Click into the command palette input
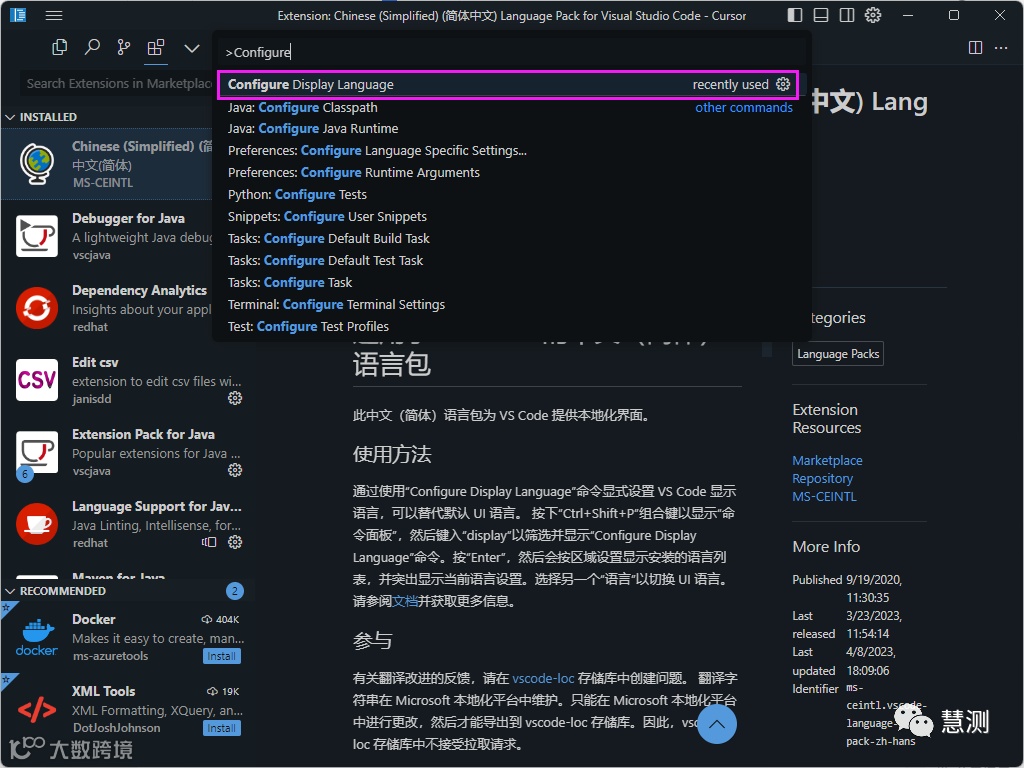The width and height of the screenshot is (1024, 768). [511, 52]
